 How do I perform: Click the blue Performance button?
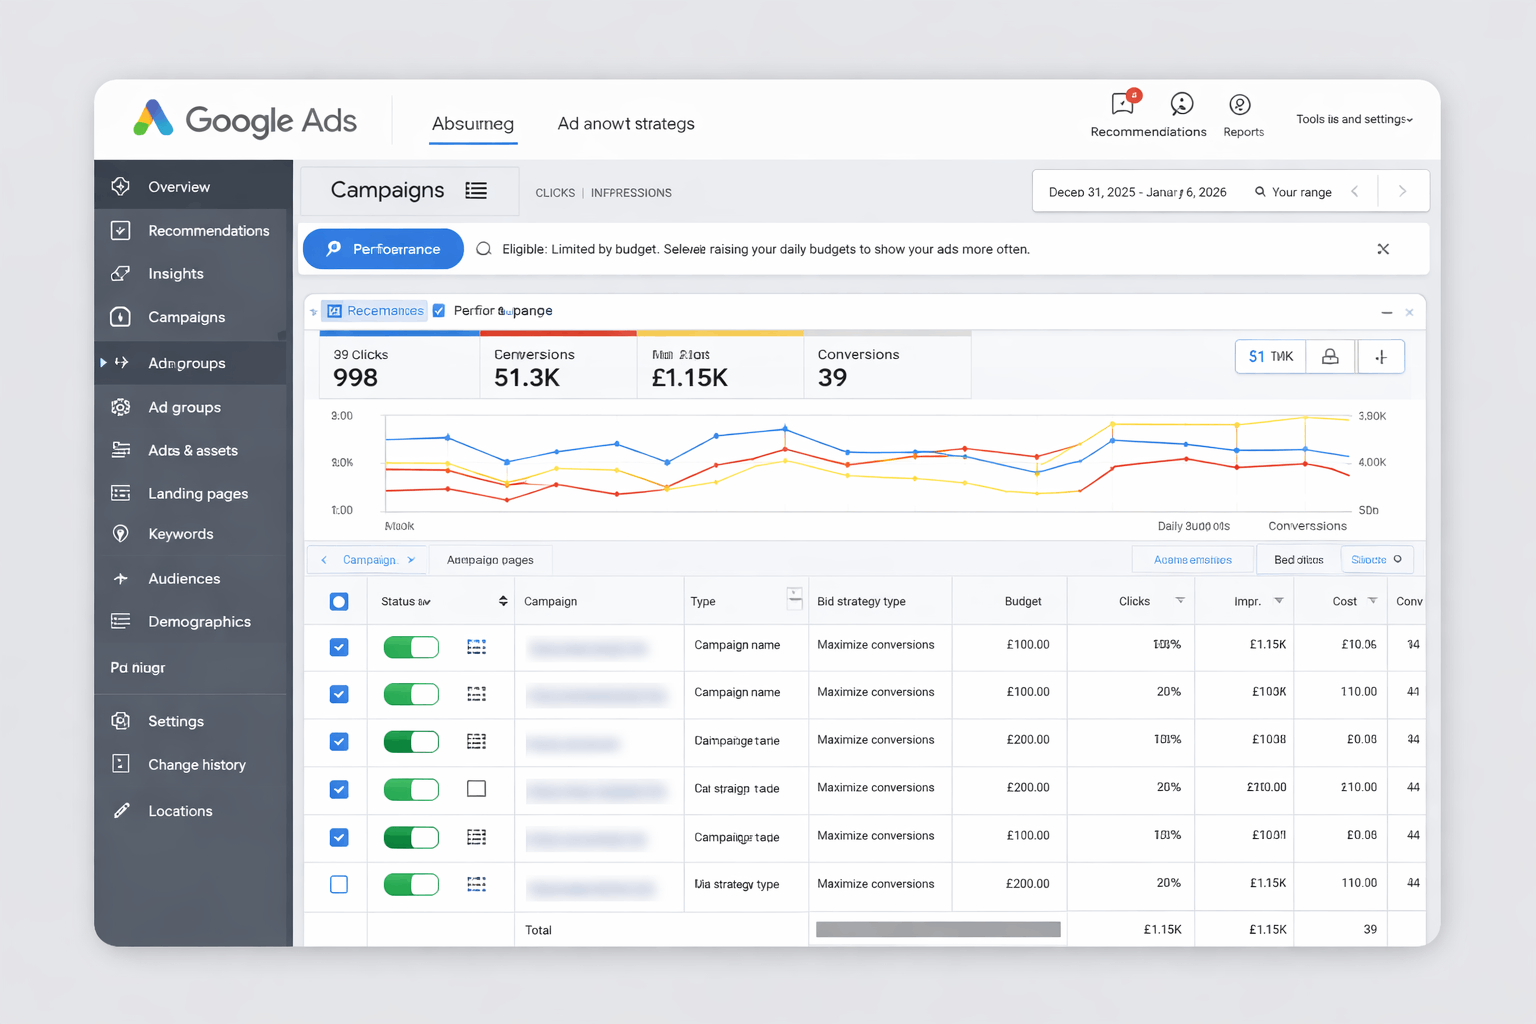pos(383,248)
